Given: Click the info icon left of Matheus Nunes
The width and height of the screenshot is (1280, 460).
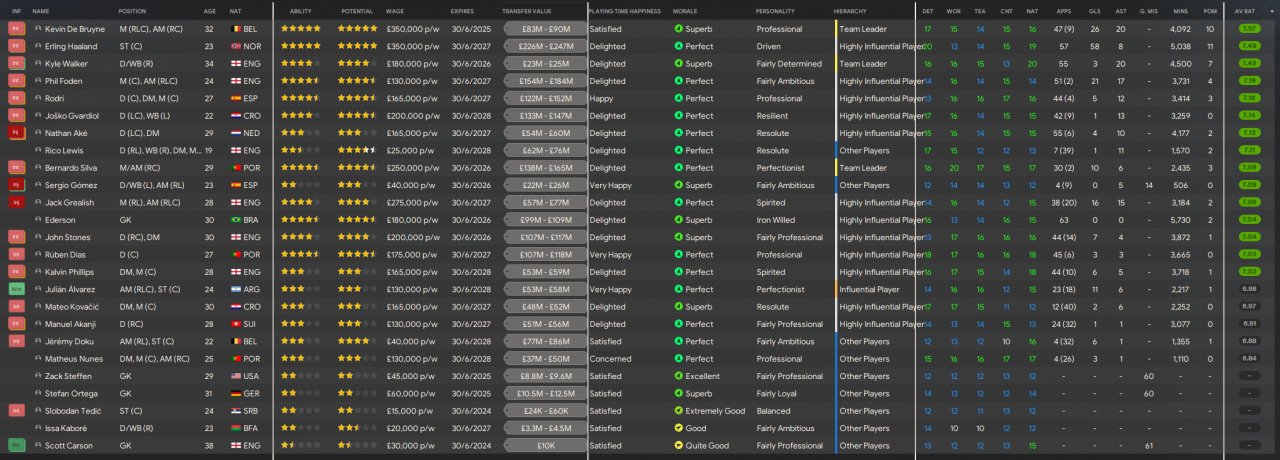Looking at the screenshot, I should (38, 359).
